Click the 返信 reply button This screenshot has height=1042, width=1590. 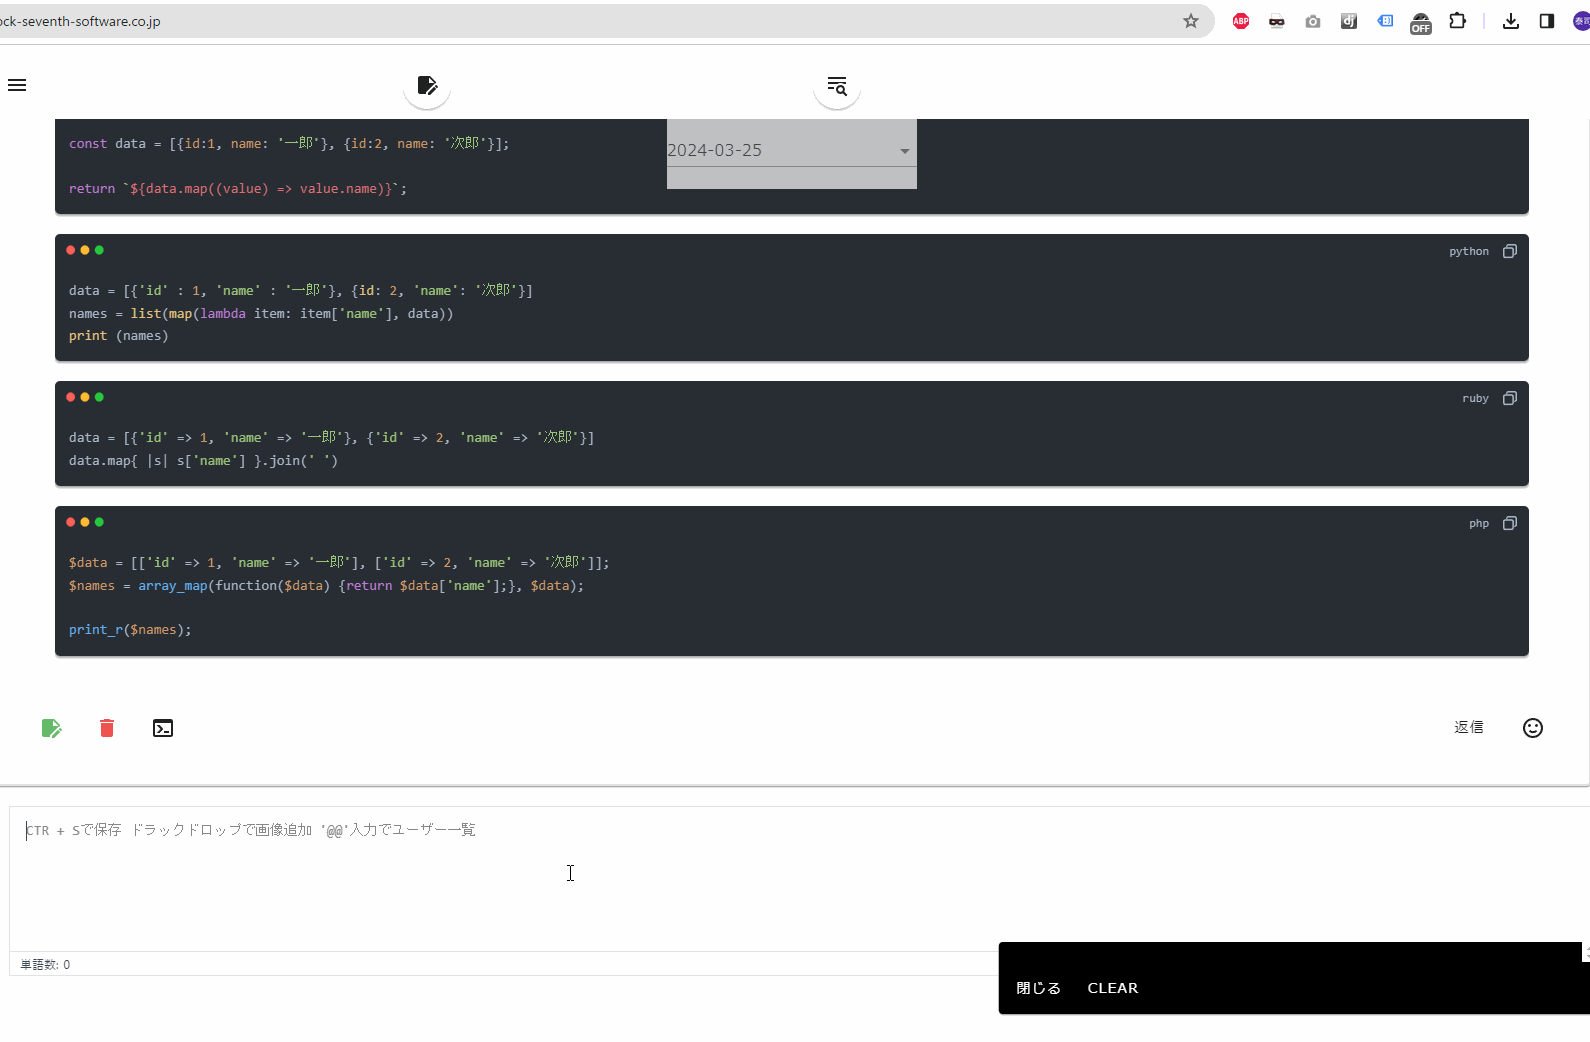coord(1469,727)
